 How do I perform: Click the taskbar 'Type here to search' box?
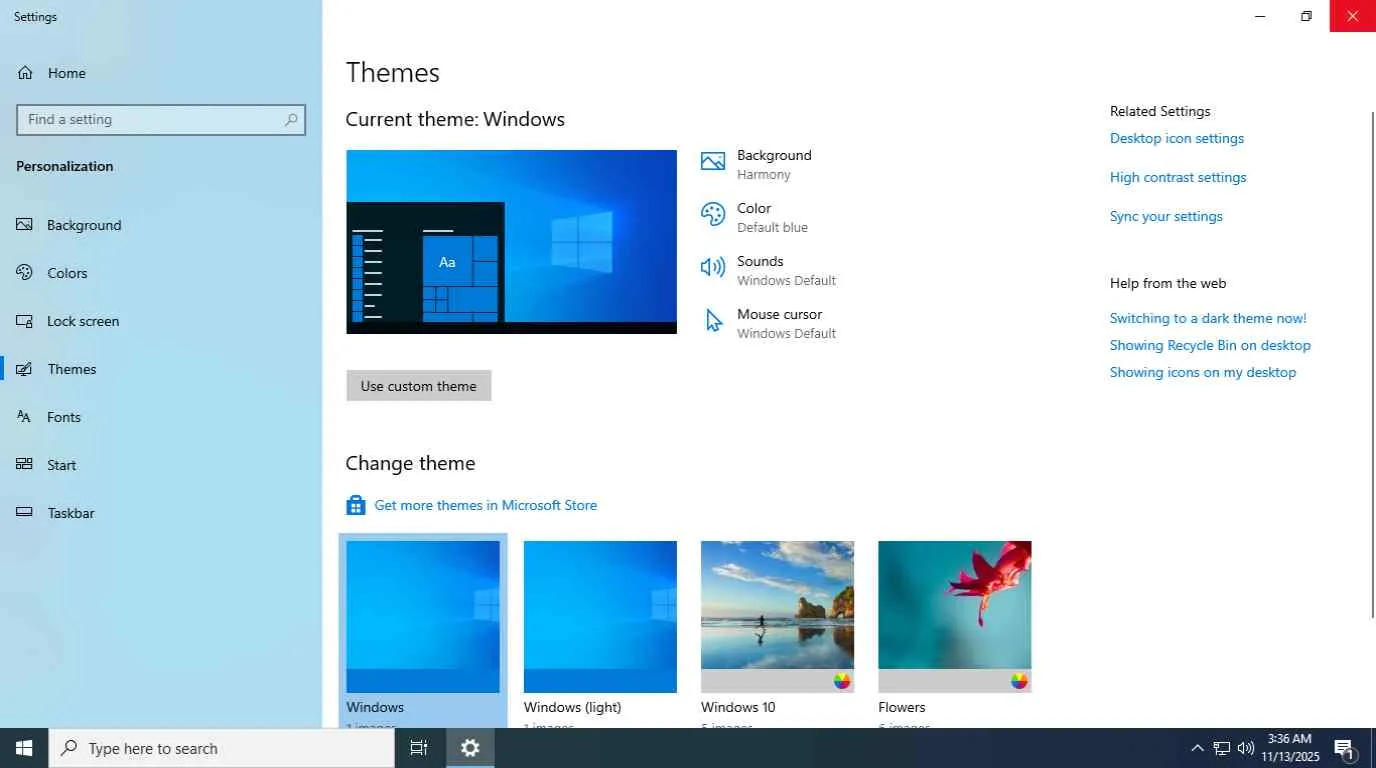coord(221,748)
